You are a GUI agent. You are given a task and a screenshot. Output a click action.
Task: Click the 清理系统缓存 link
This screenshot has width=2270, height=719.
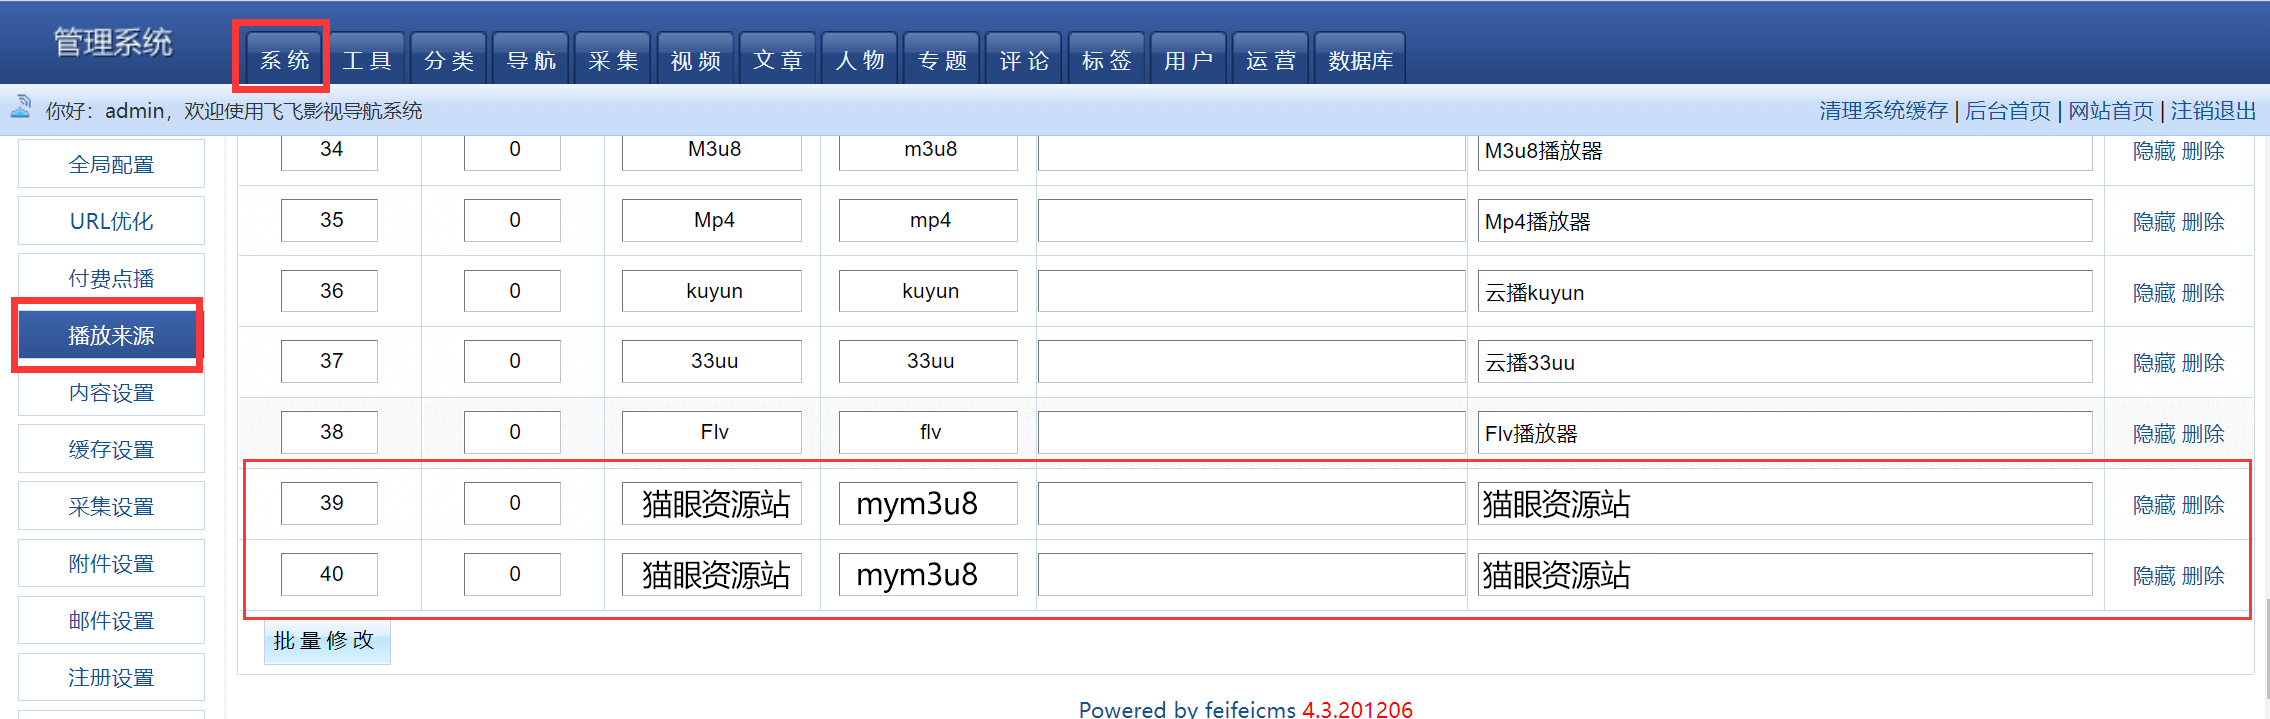(x=1883, y=111)
